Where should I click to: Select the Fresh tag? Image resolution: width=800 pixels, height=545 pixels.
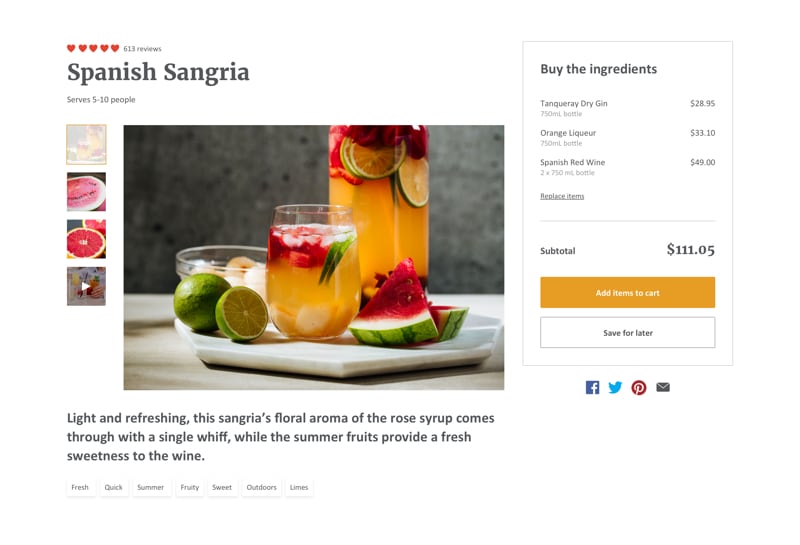coord(80,487)
